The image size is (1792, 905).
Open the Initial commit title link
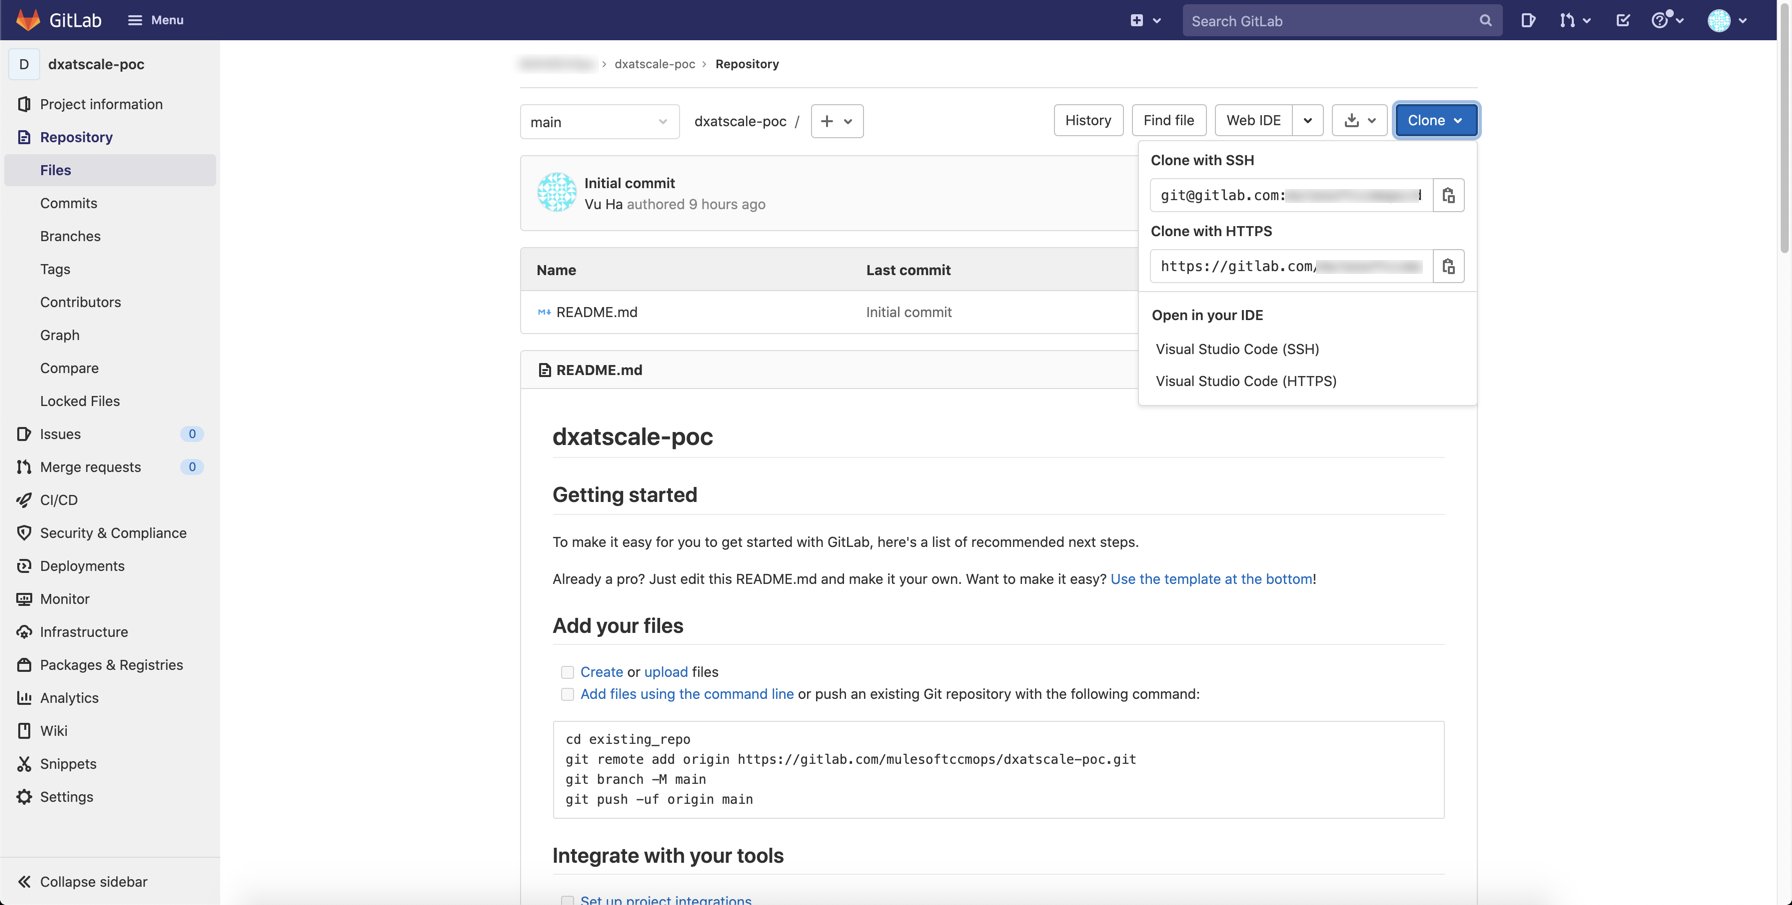pyautogui.click(x=629, y=183)
